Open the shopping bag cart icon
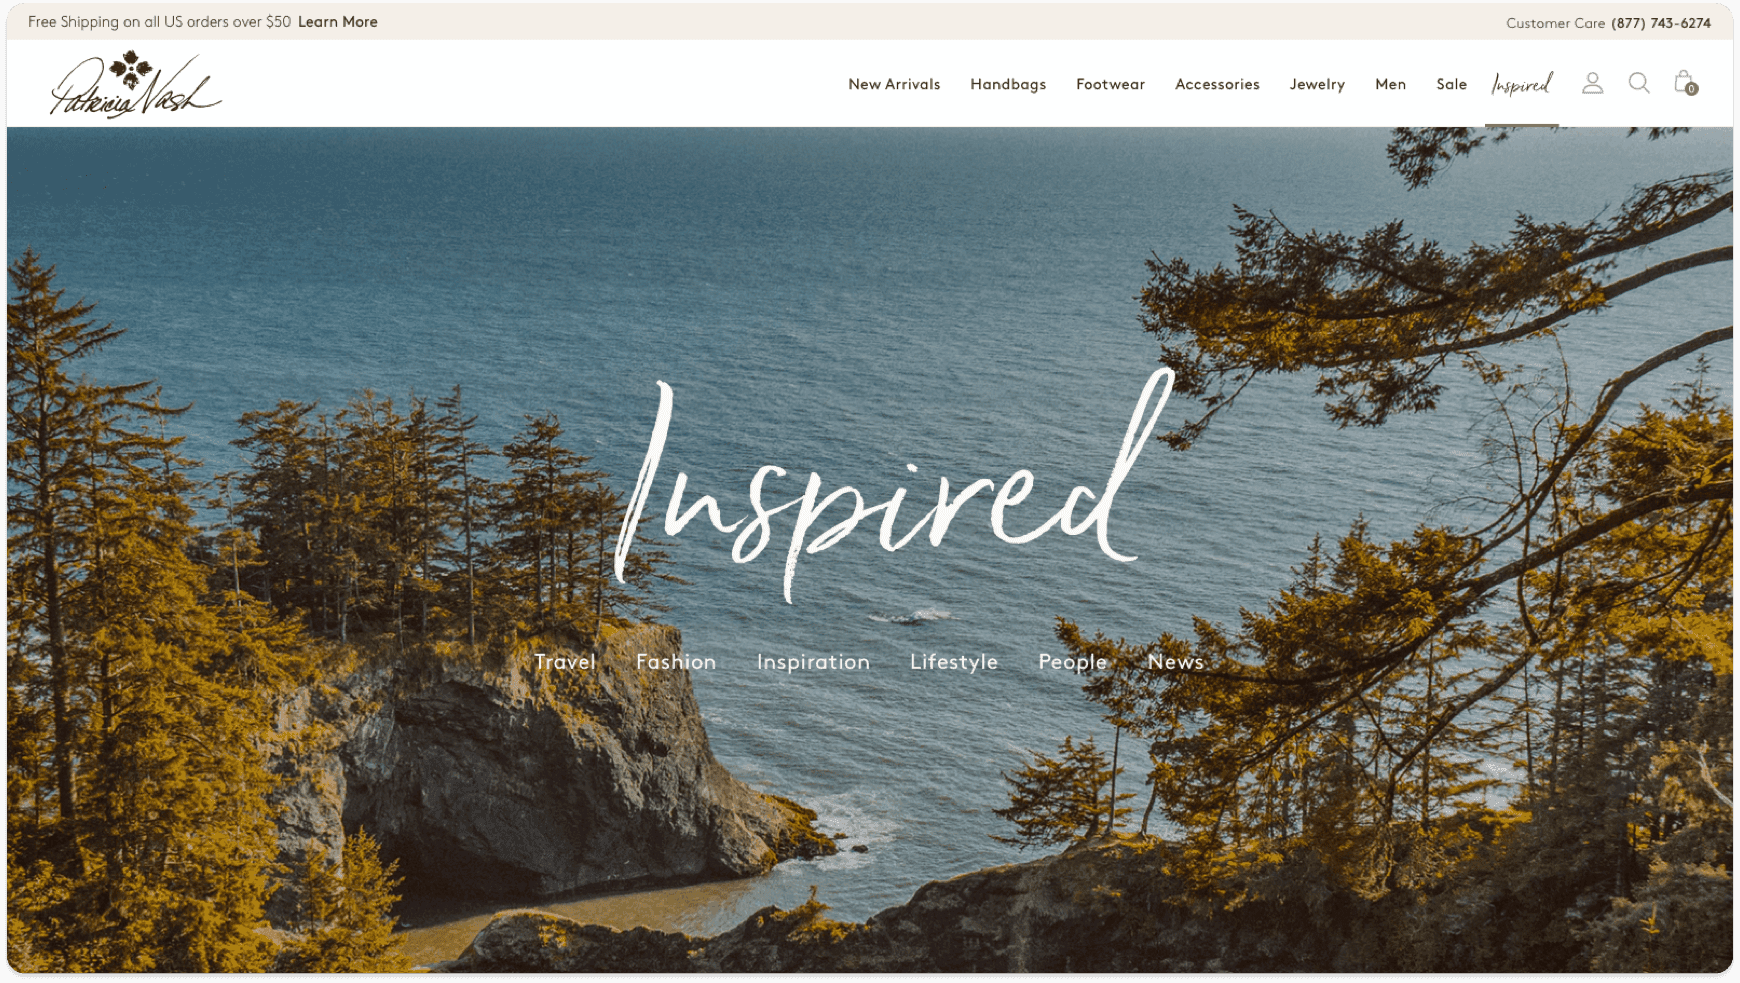This screenshot has height=983, width=1740. click(1686, 83)
